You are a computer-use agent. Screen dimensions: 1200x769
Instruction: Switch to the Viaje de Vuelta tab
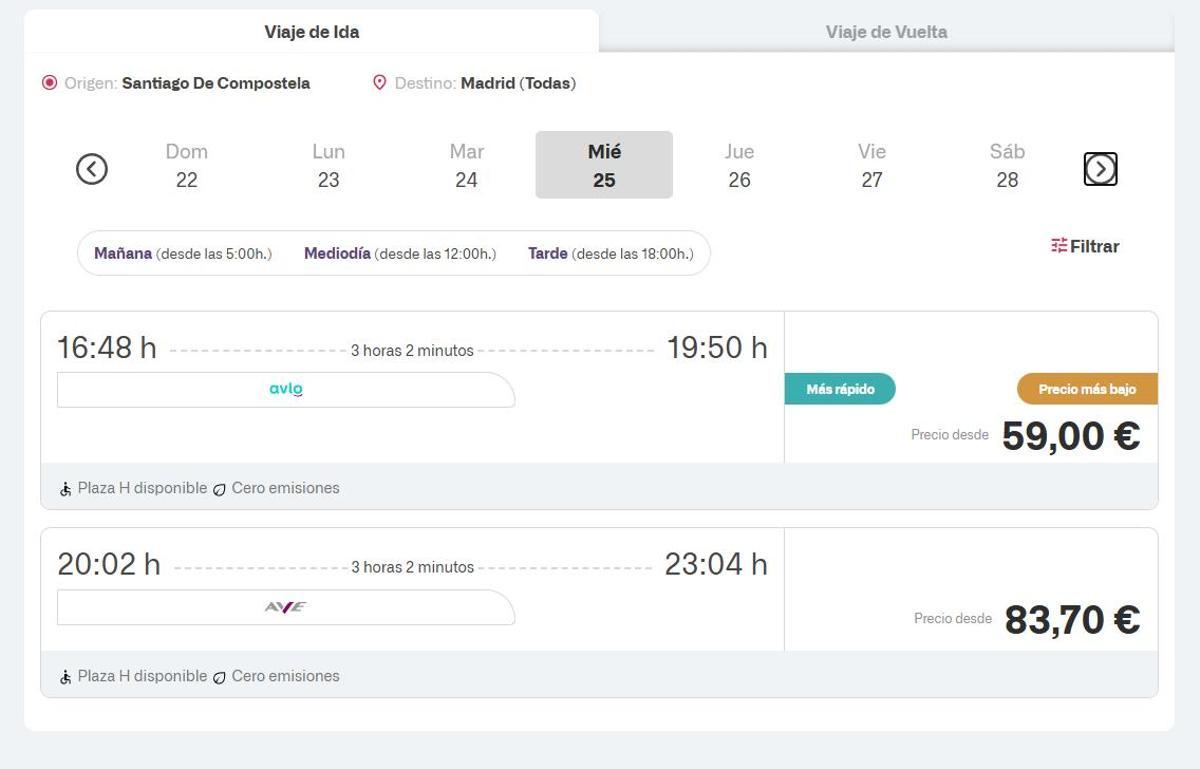tap(886, 31)
